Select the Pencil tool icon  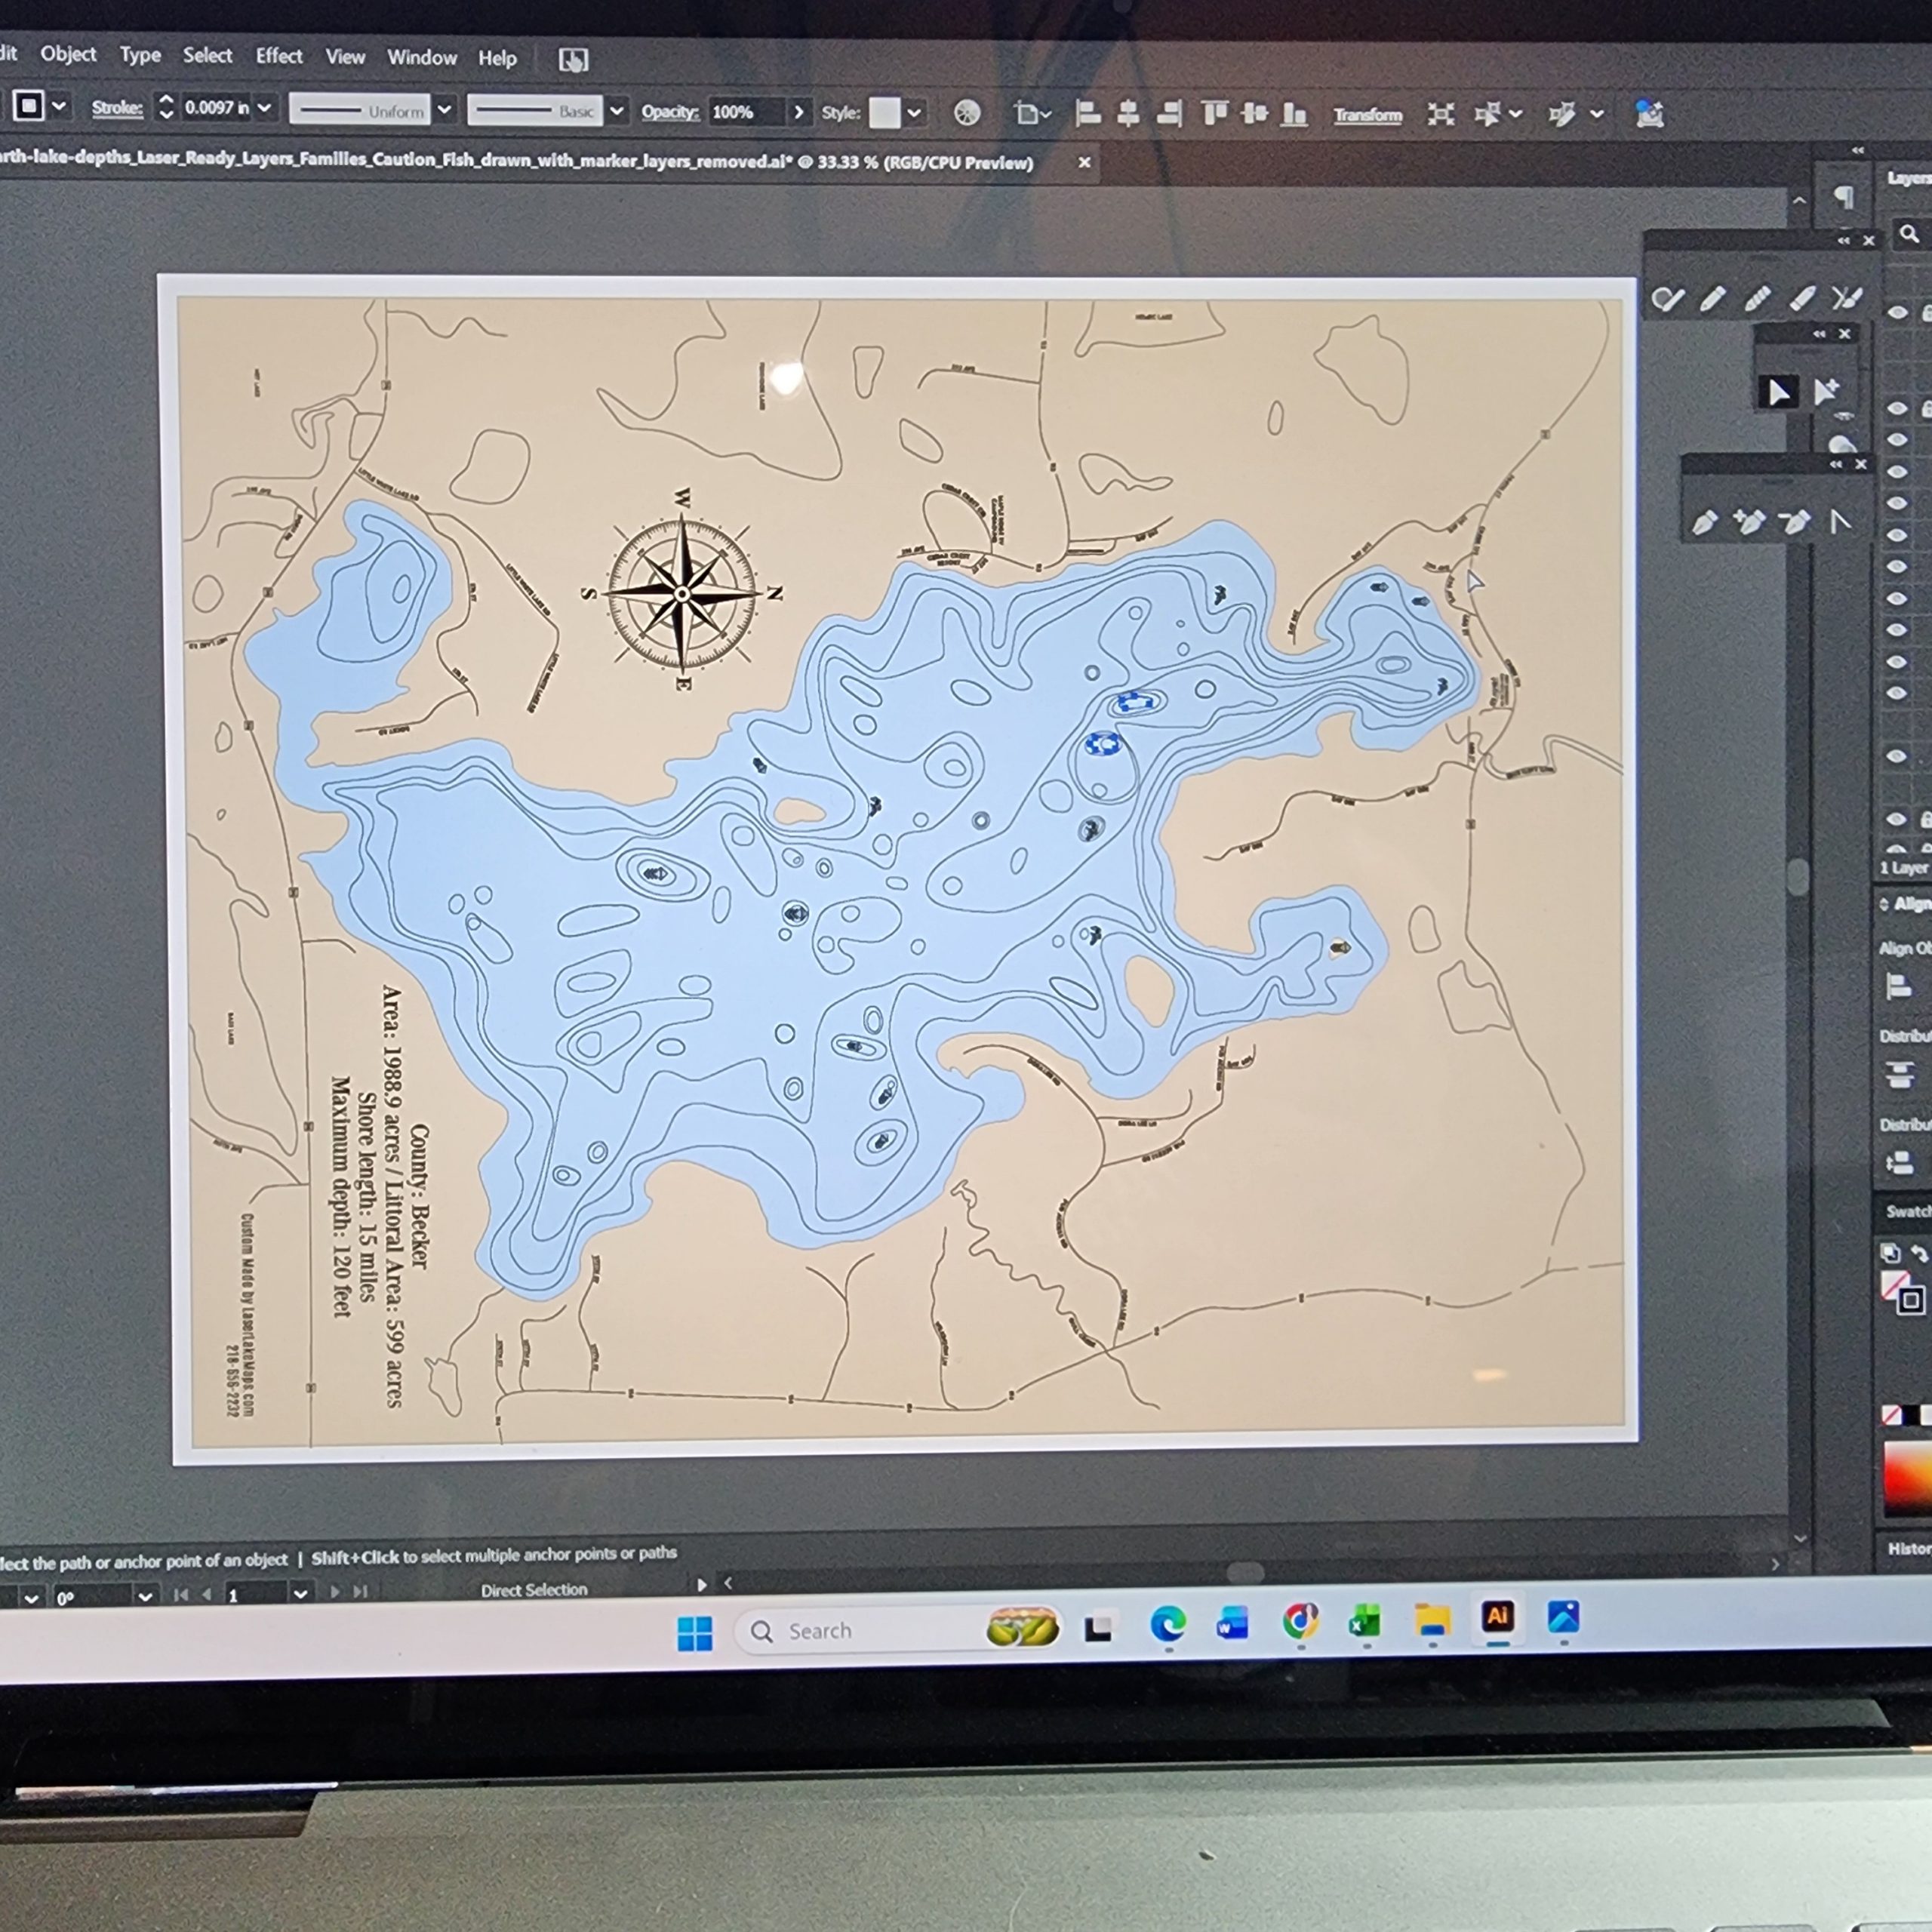click(x=1712, y=298)
